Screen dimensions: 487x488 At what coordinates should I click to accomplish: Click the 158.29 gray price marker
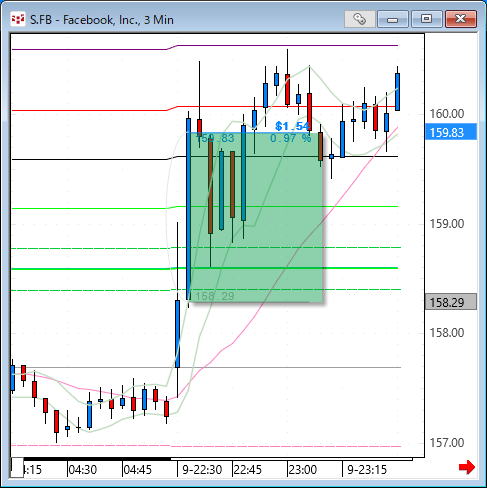(451, 302)
